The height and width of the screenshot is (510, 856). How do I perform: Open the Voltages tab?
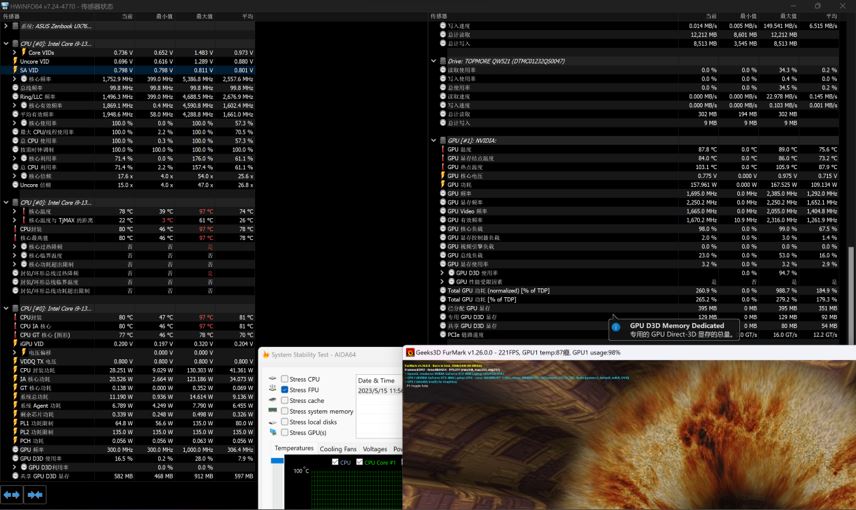375,449
